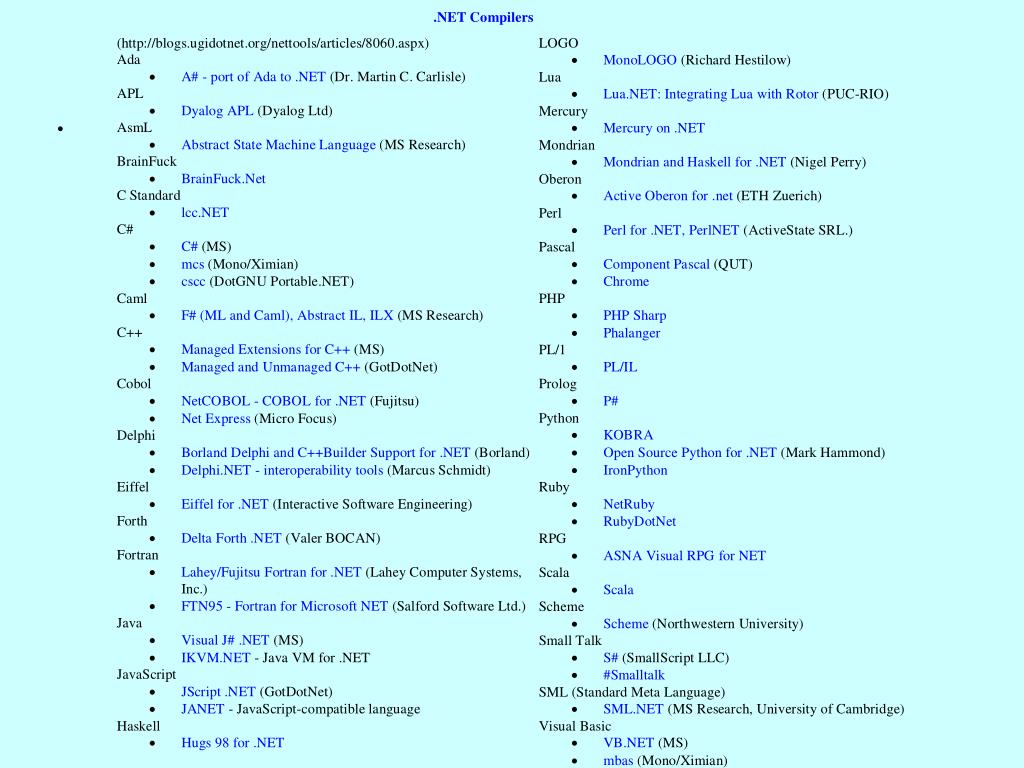Click Managed Extensions for C++ link

[x=266, y=349]
